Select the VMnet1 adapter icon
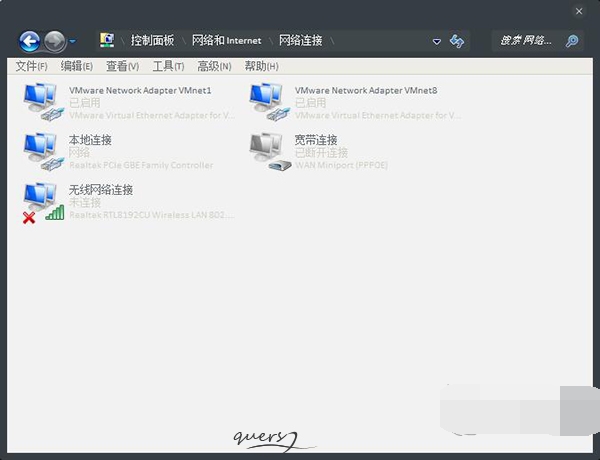600x460 pixels. click(43, 102)
